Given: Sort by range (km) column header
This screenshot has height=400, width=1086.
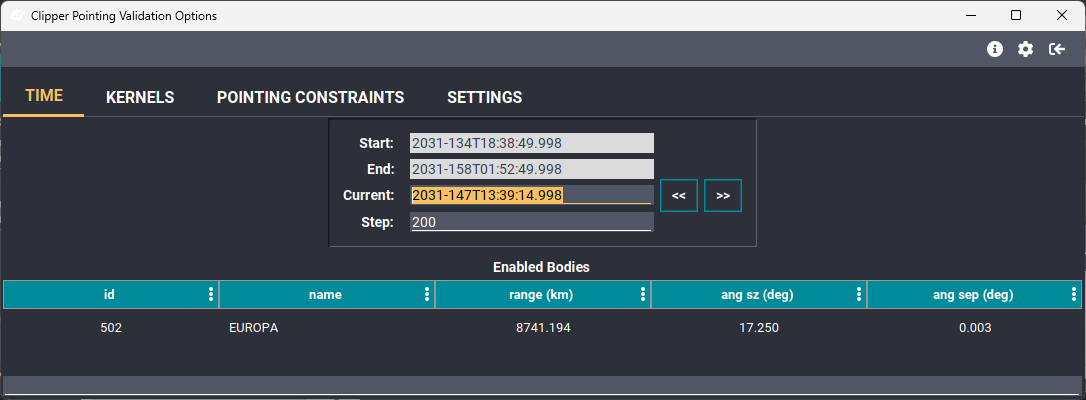Looking at the screenshot, I should click(541, 295).
